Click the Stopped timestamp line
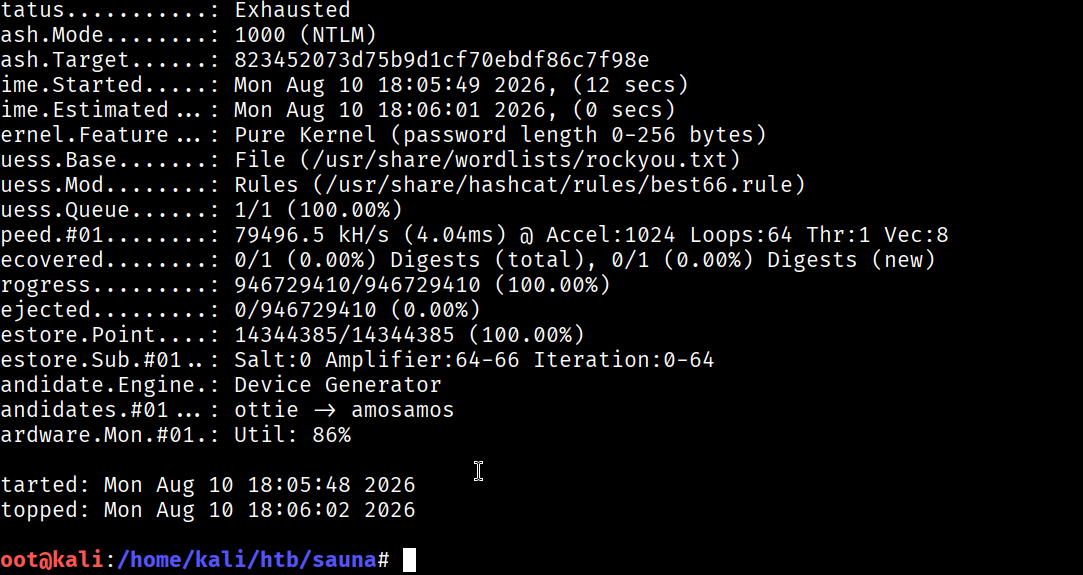 coord(208,509)
